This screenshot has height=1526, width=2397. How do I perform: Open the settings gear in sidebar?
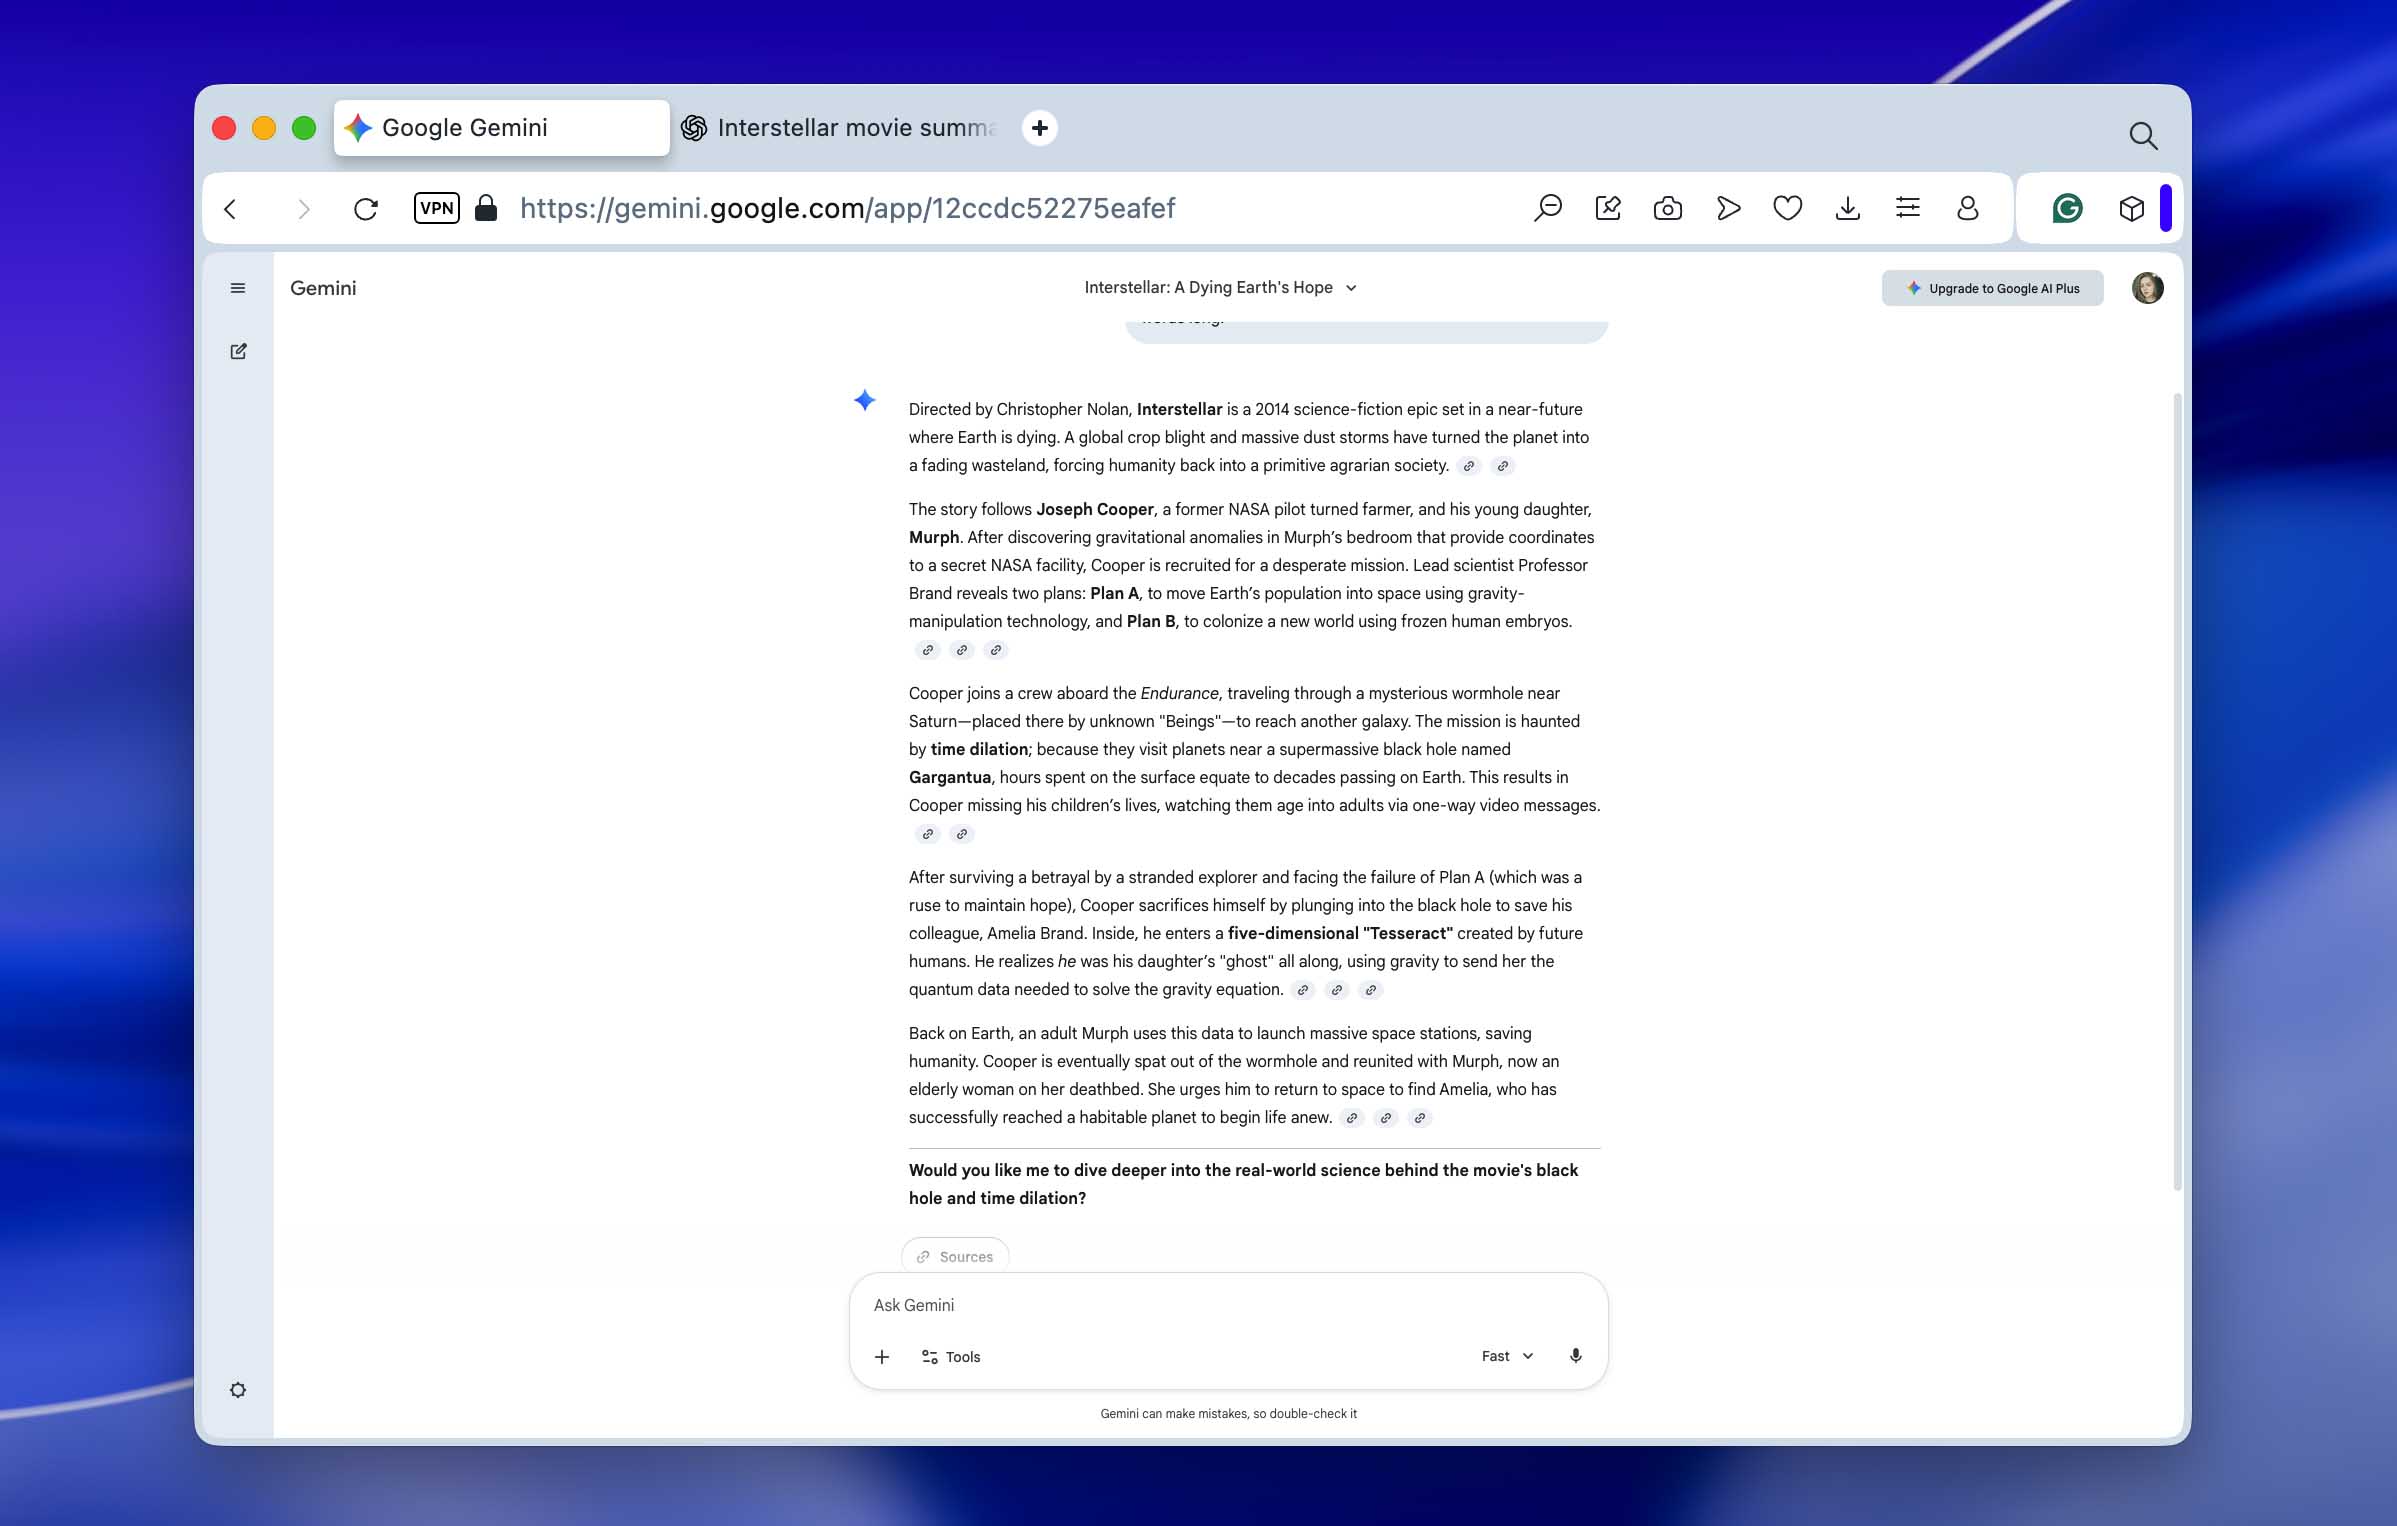(x=238, y=1390)
